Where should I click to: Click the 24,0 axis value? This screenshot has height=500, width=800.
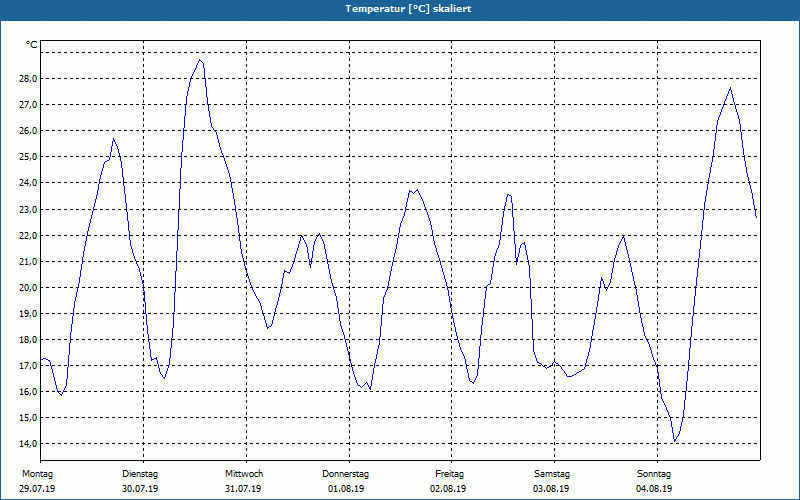(29, 183)
